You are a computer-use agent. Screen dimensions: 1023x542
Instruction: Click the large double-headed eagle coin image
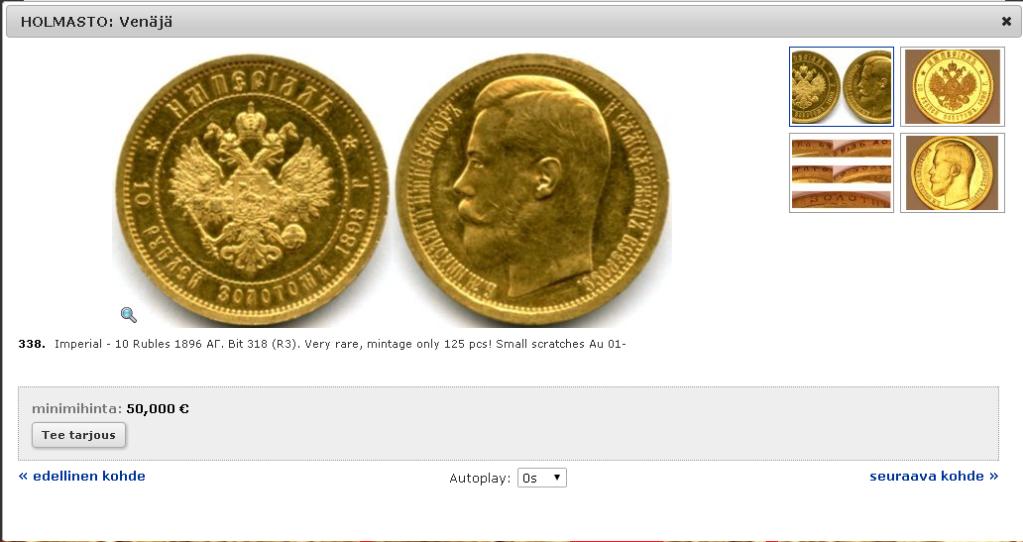point(252,189)
